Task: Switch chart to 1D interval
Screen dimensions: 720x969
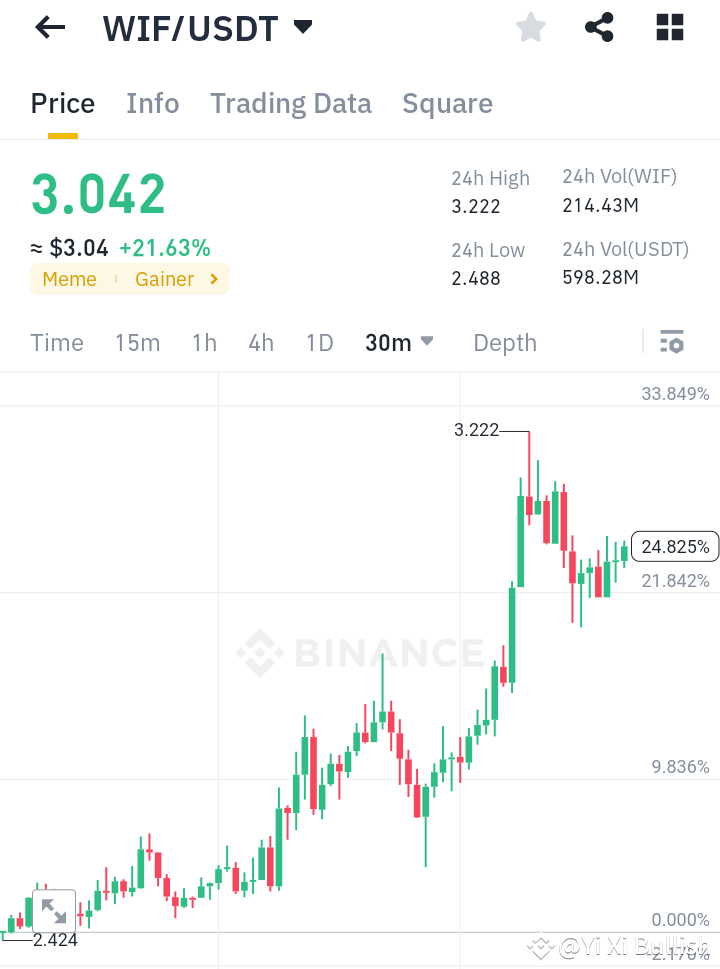Action: [x=319, y=342]
